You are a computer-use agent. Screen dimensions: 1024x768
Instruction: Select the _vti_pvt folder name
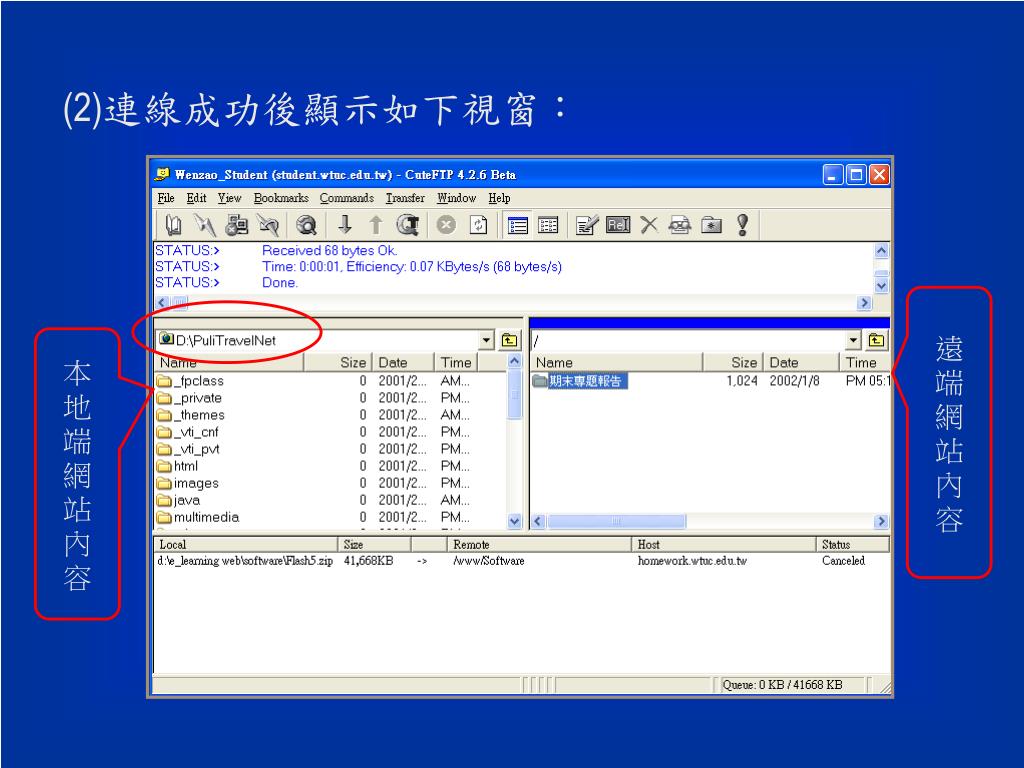click(x=197, y=449)
